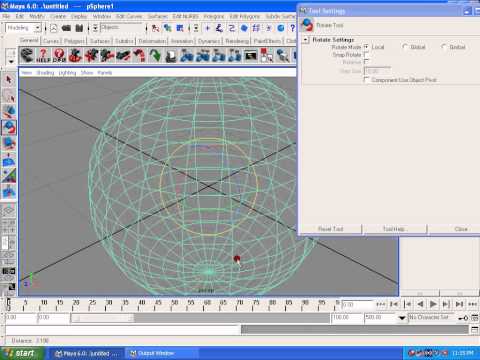
Task: Enable Component Use Object Pivot checkbox
Action: (366, 80)
